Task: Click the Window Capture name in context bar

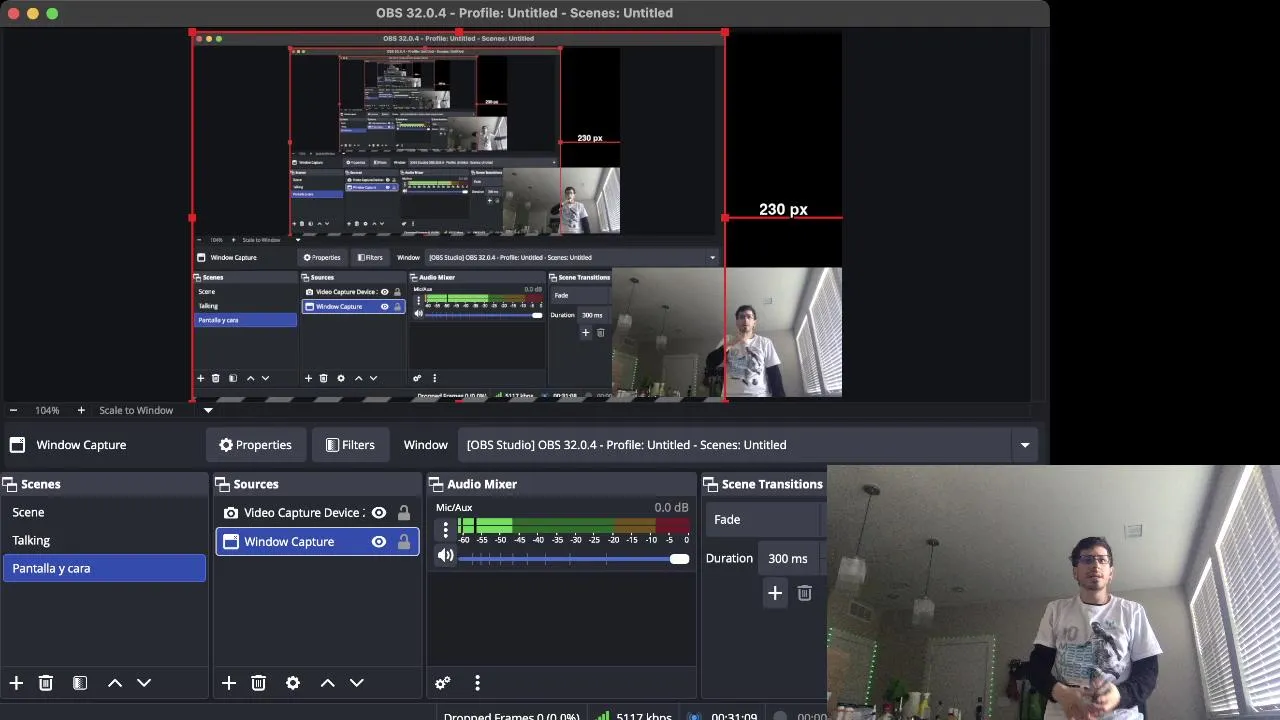Action: pos(81,445)
